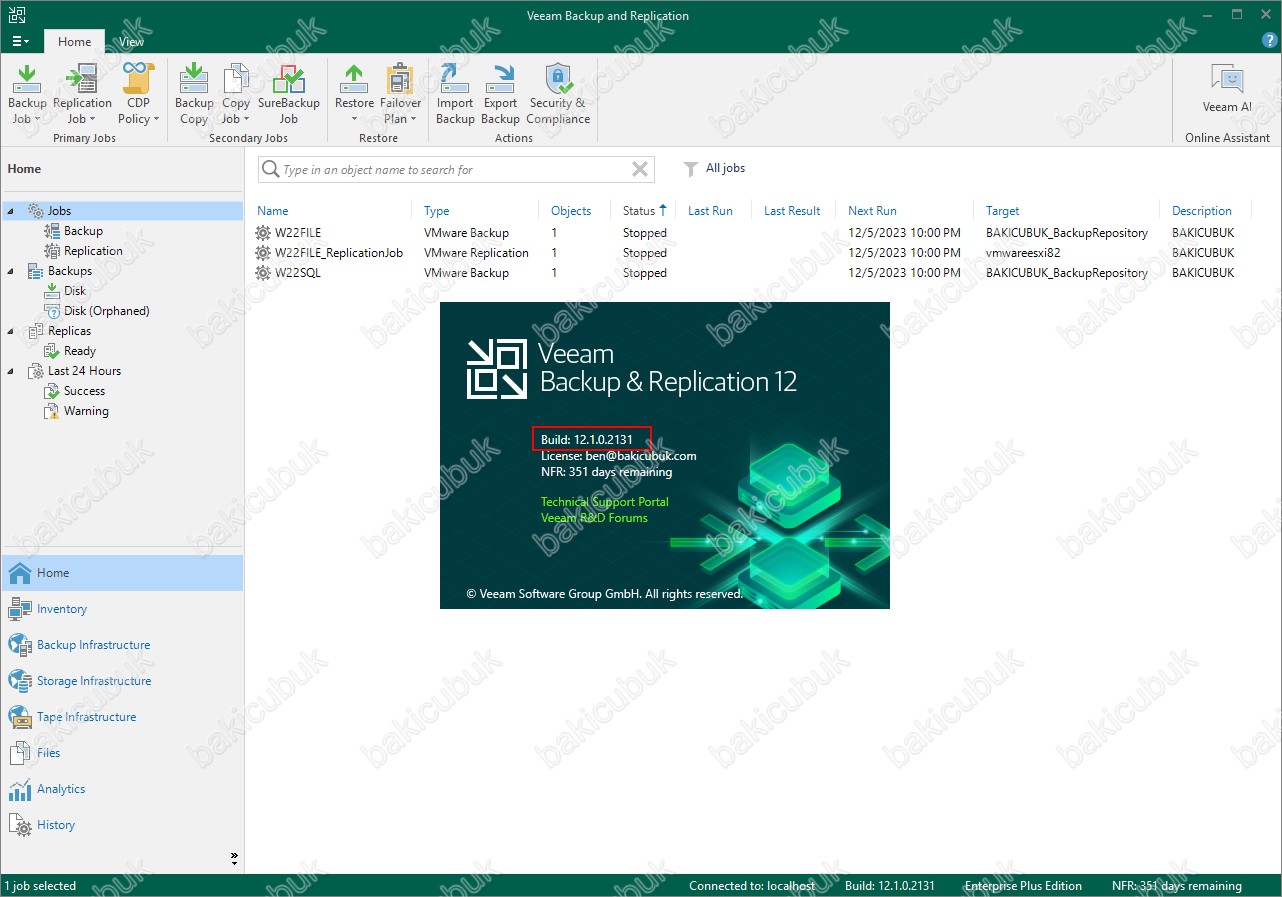Click the VMware Replication type cell
This screenshot has width=1282, height=897.
coord(476,253)
